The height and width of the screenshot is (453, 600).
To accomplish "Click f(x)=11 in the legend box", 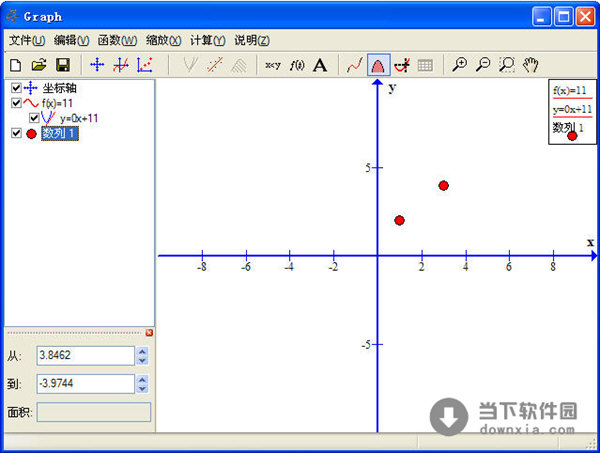I will coord(570,91).
